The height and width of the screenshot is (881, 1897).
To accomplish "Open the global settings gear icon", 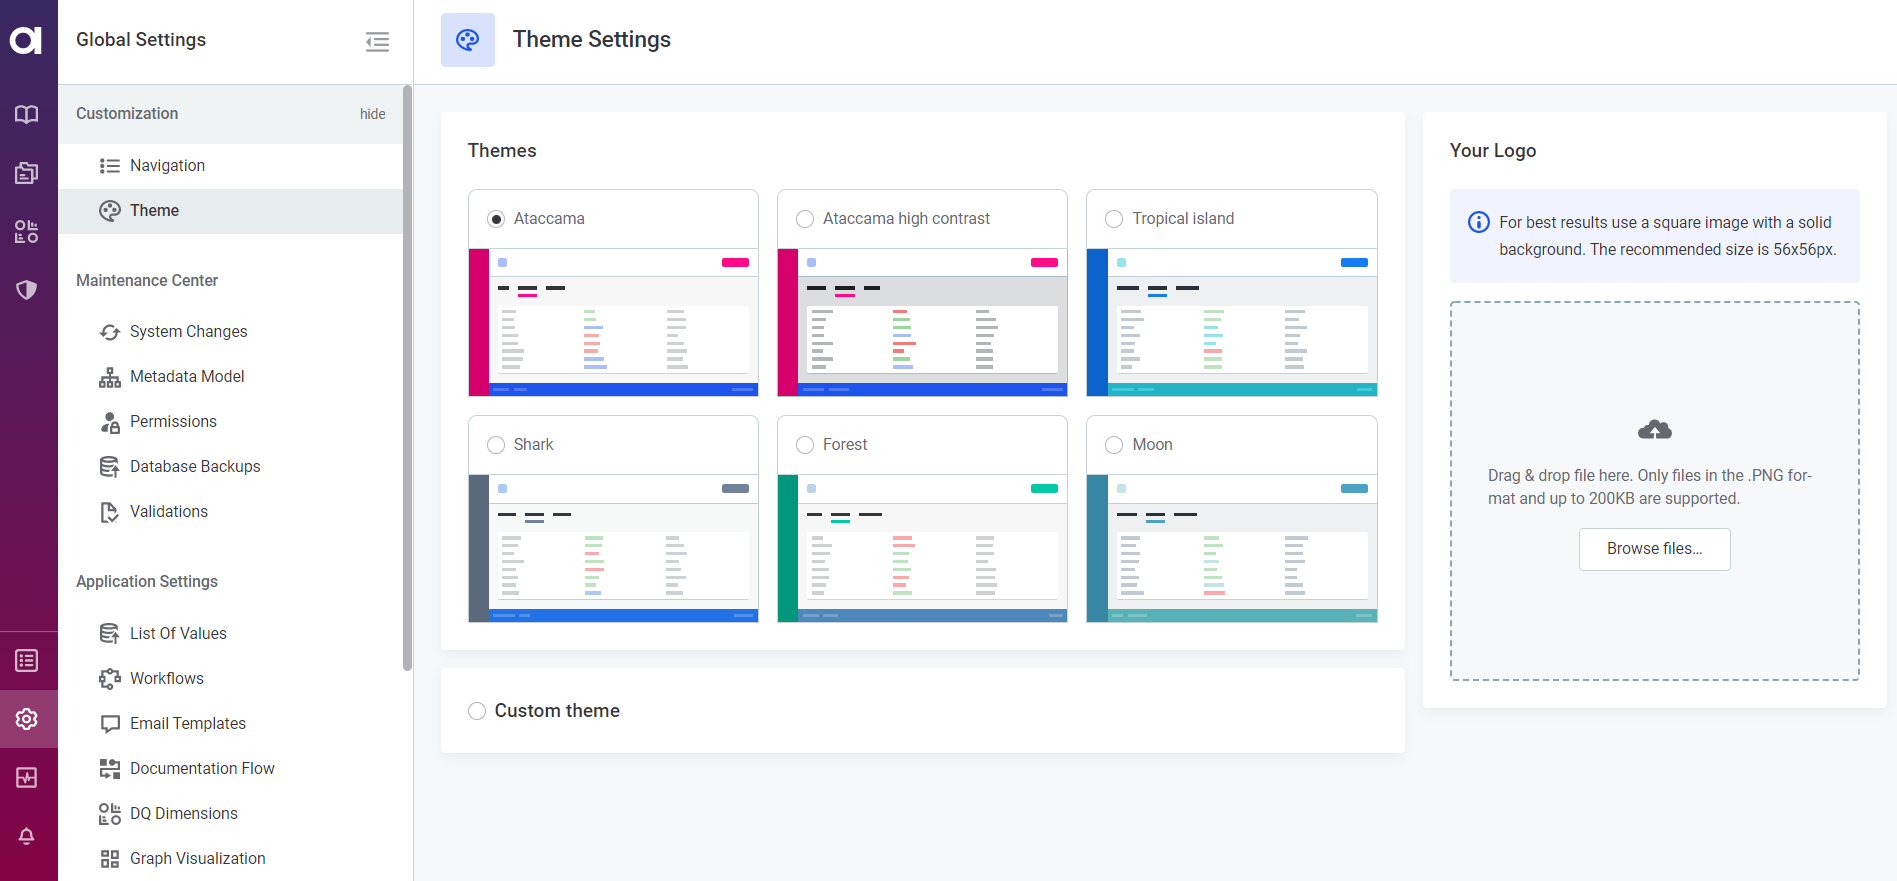I will (x=27, y=719).
